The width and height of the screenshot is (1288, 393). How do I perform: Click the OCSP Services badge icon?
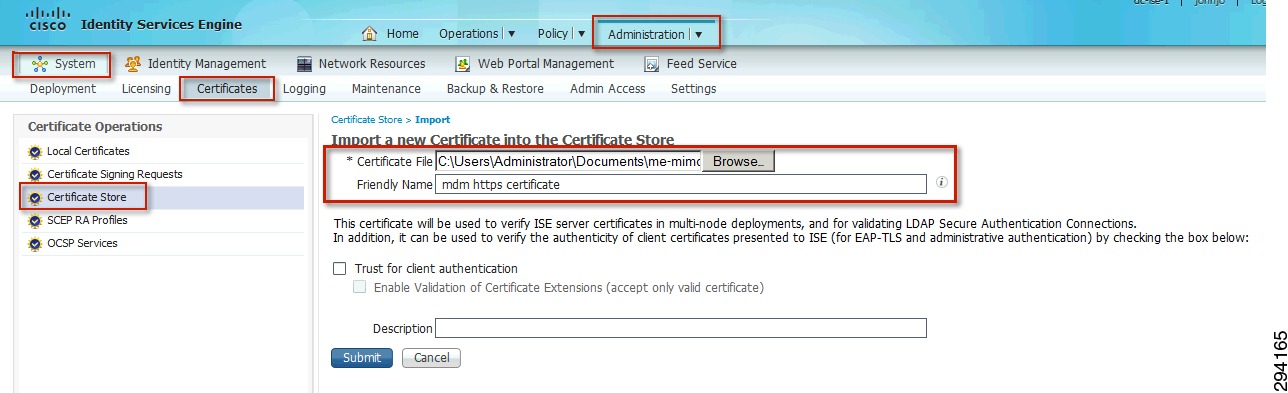(36, 244)
